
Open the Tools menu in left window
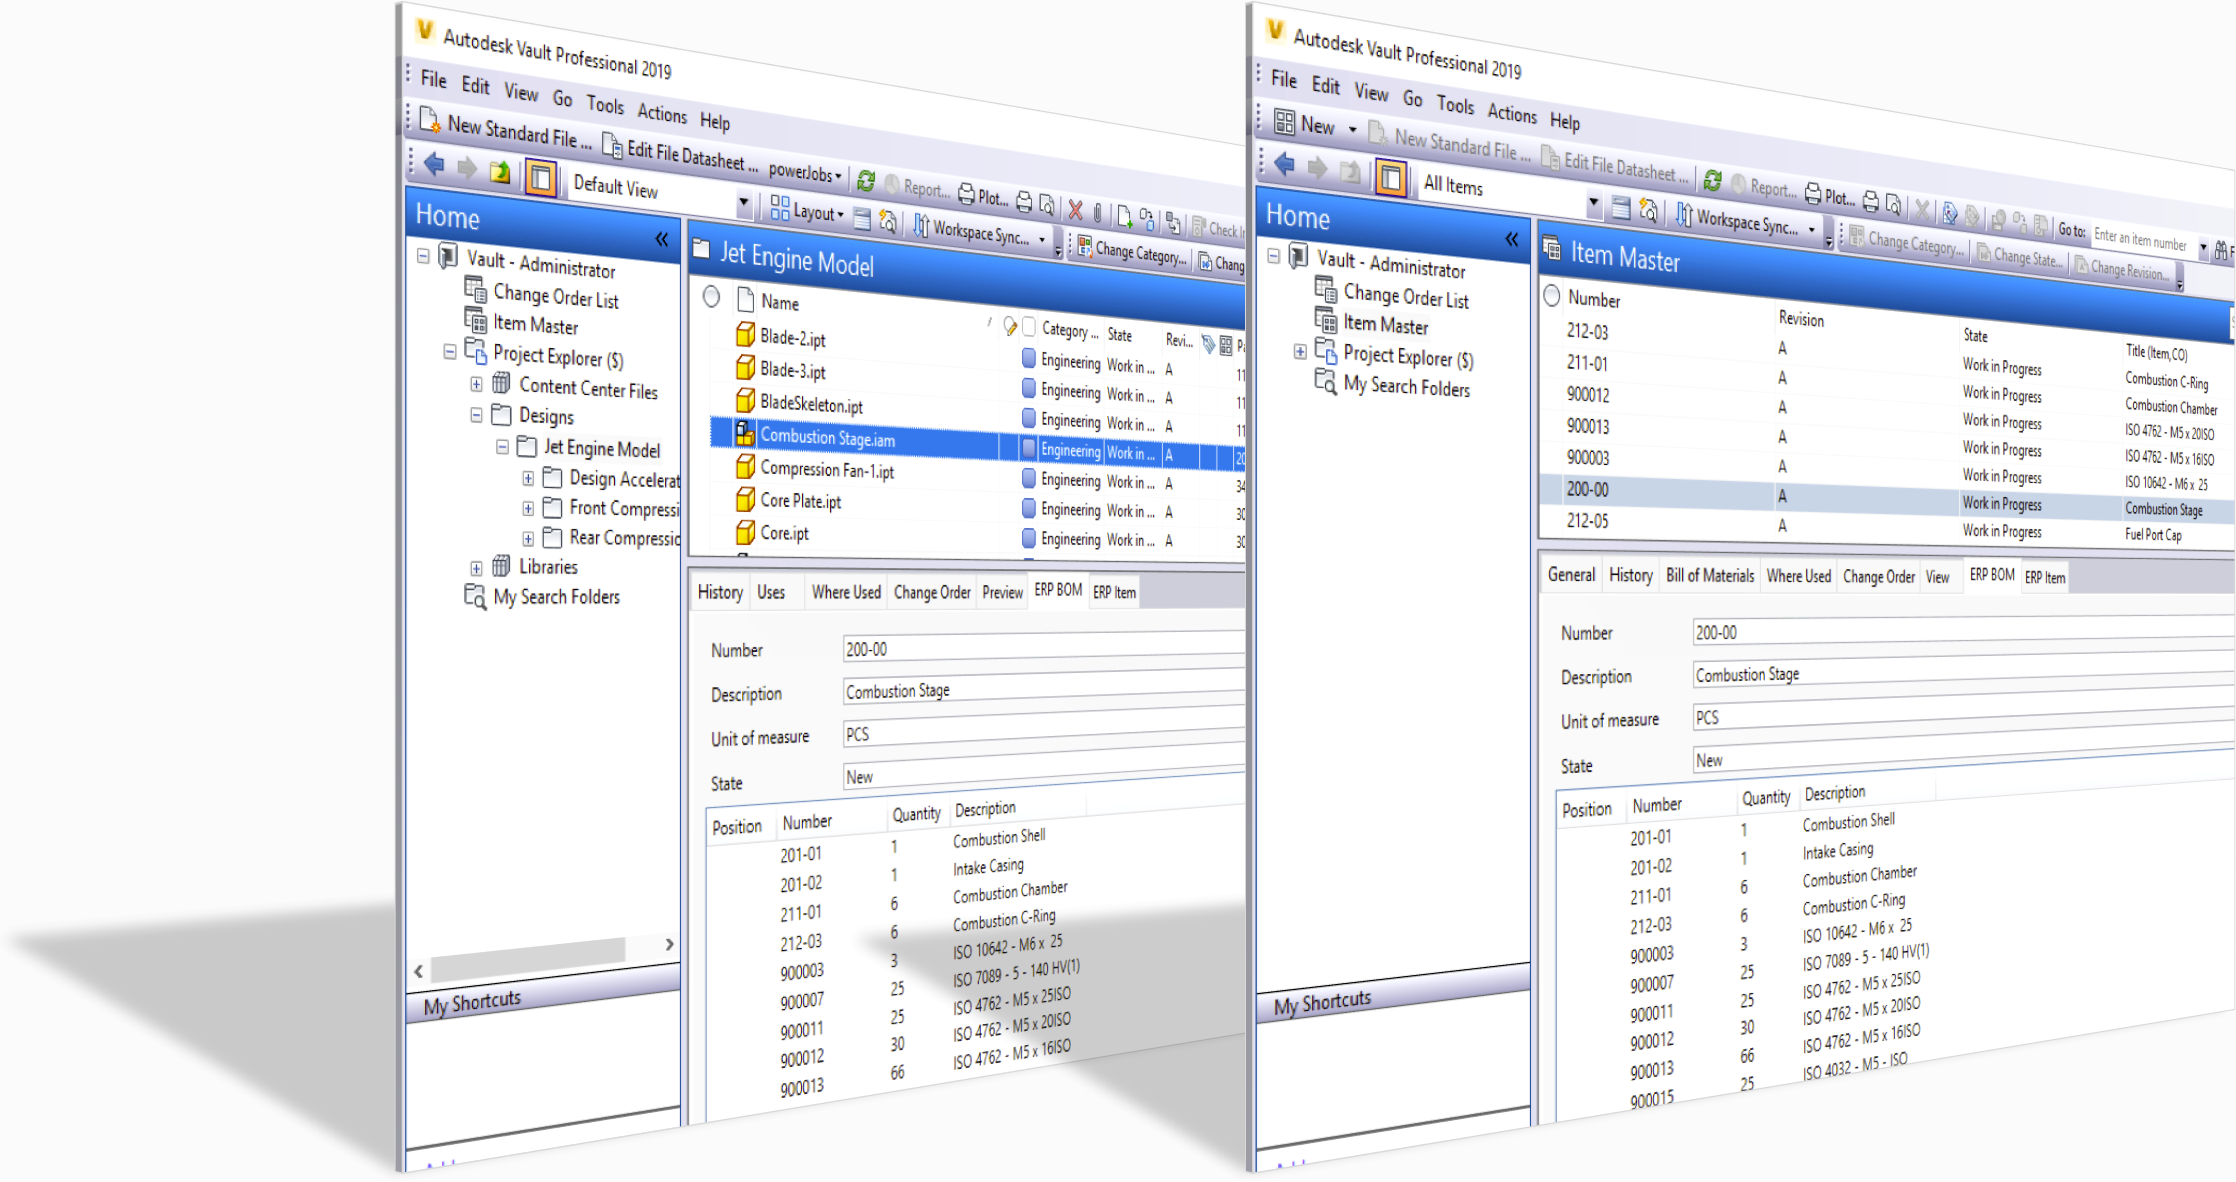(605, 104)
